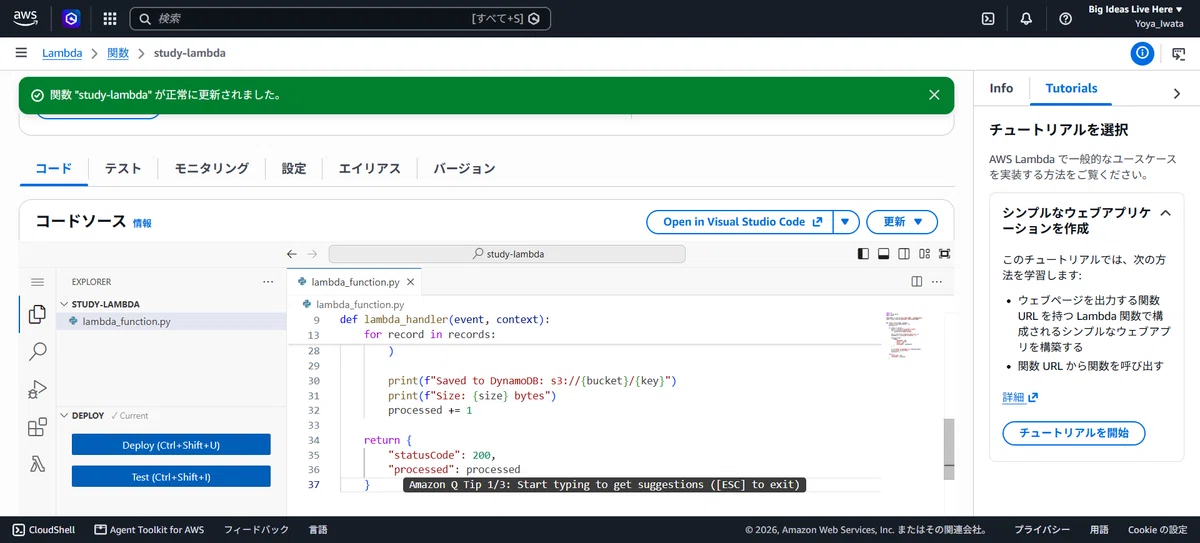This screenshot has width=1200, height=543.
Task: Open the notifications bell
Action: [1026, 18]
